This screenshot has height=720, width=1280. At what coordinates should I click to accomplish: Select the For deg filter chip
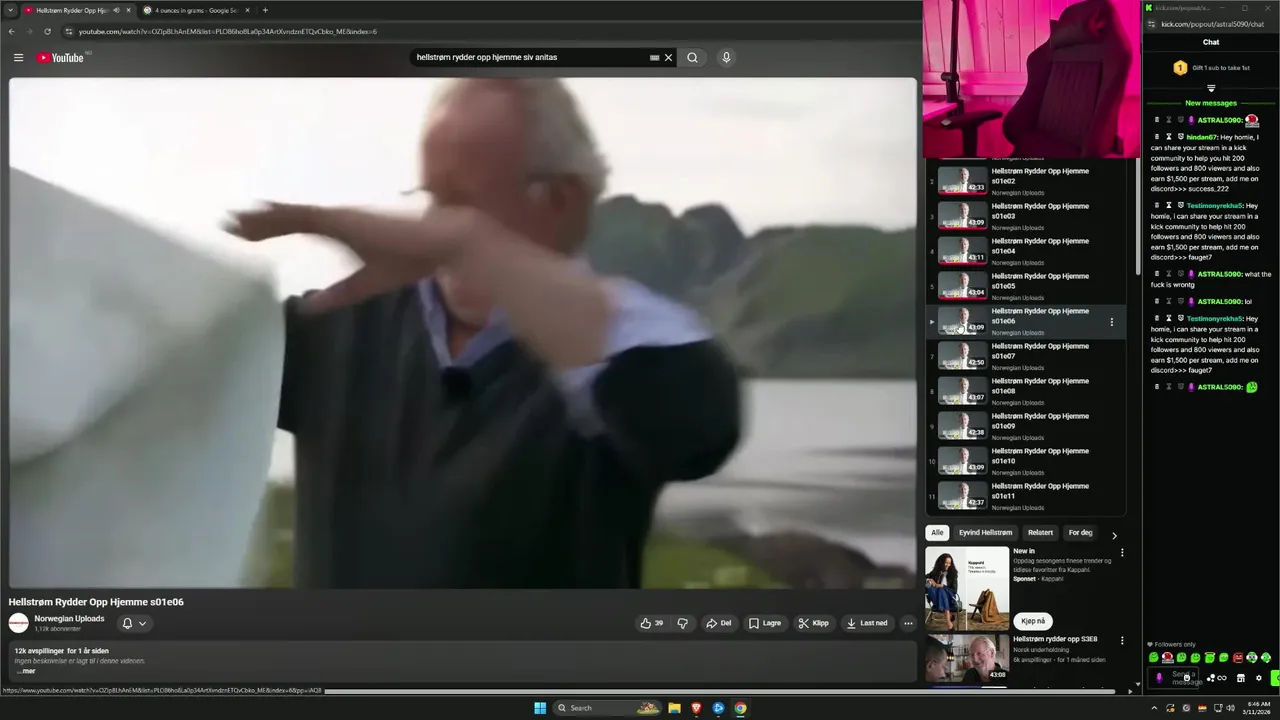pos(1080,533)
